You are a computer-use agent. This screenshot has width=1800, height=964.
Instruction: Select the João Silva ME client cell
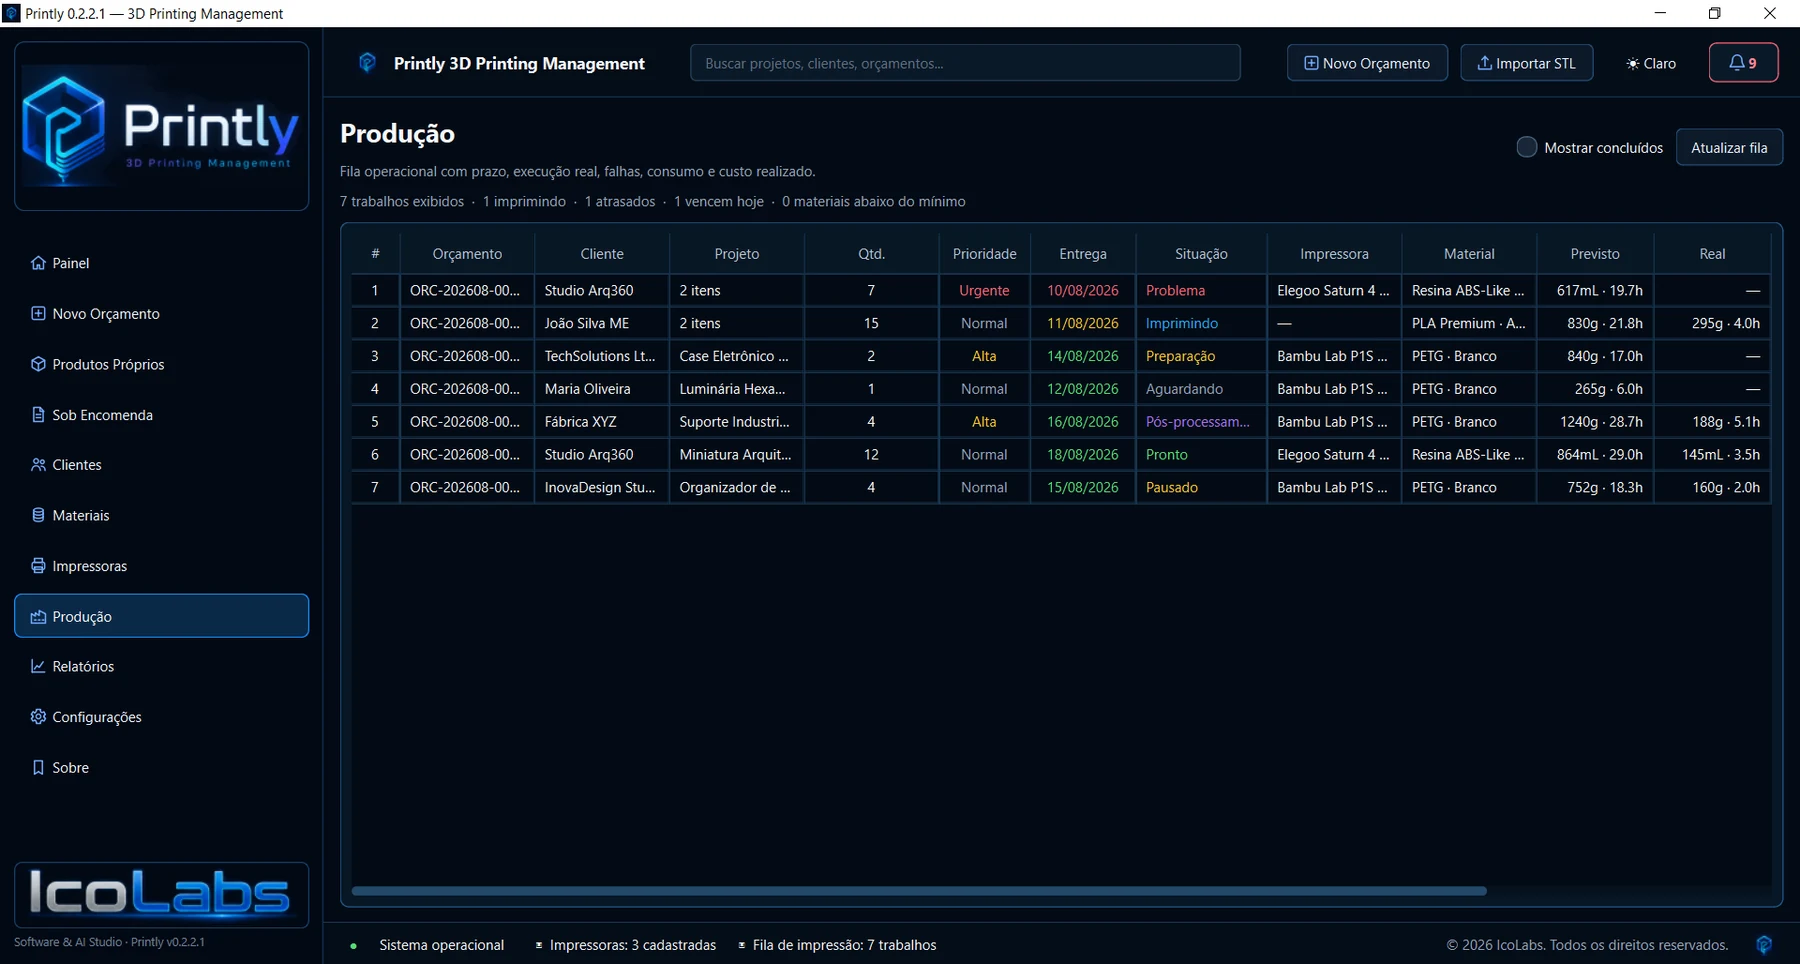[602, 323]
